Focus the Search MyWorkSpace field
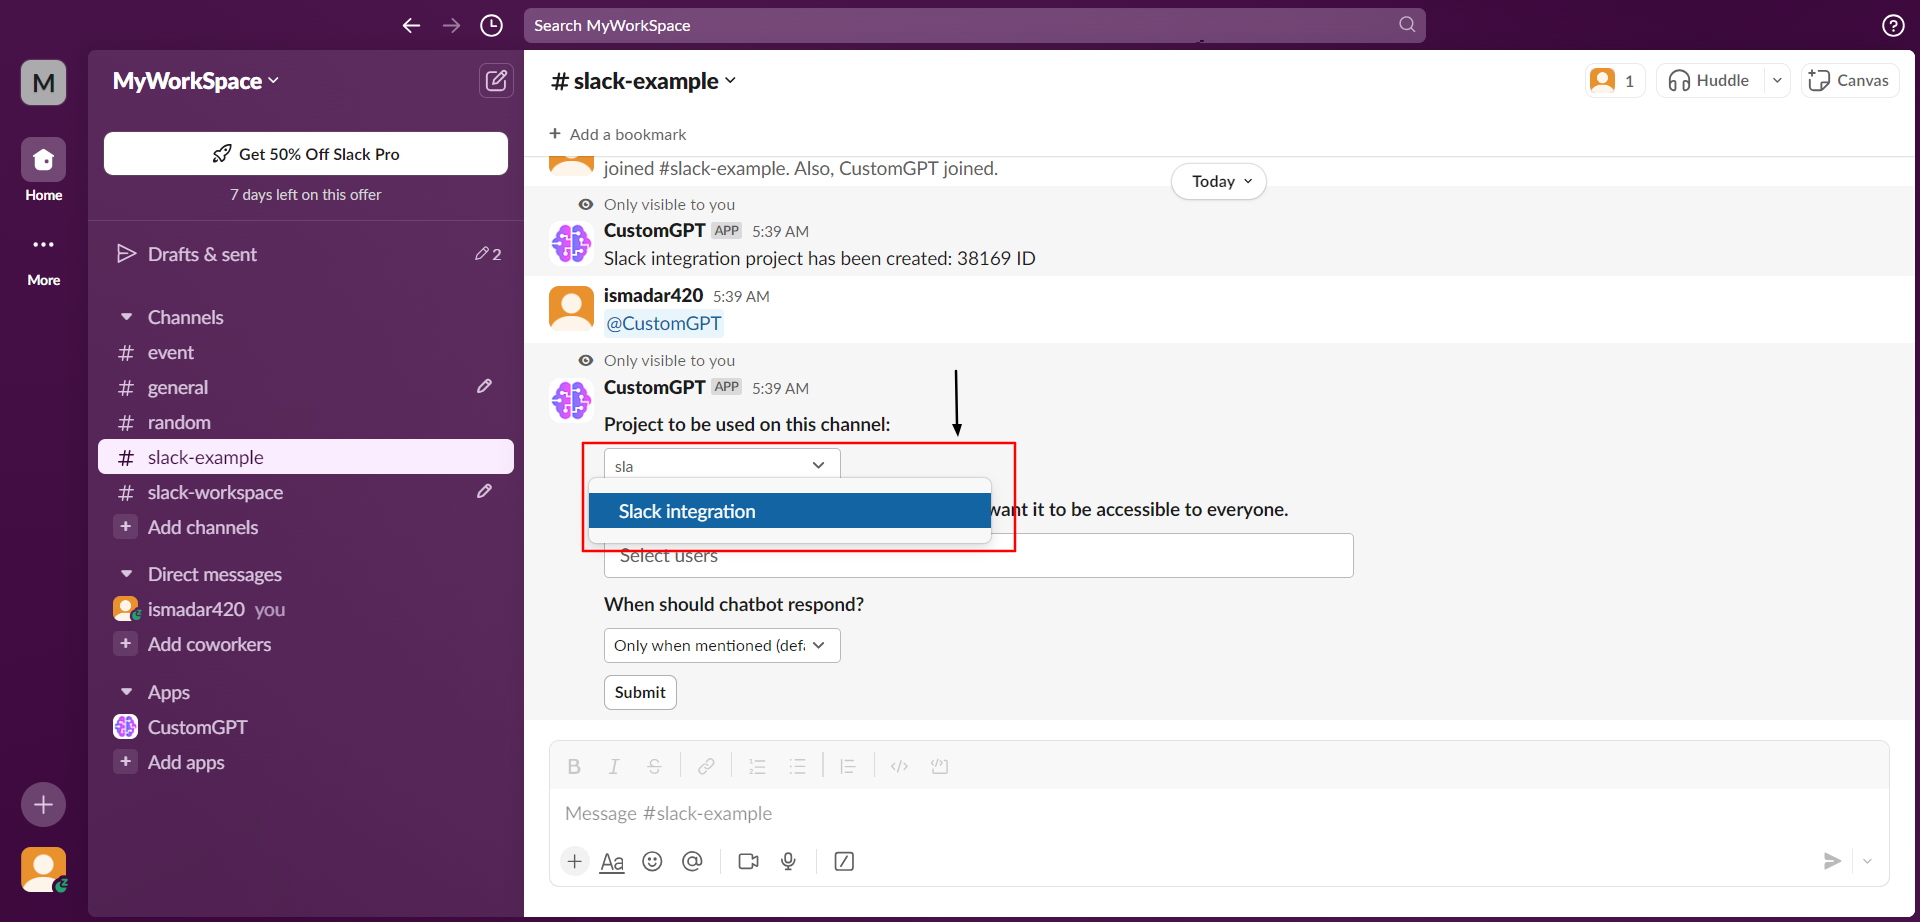The image size is (1920, 922). pos(974,25)
